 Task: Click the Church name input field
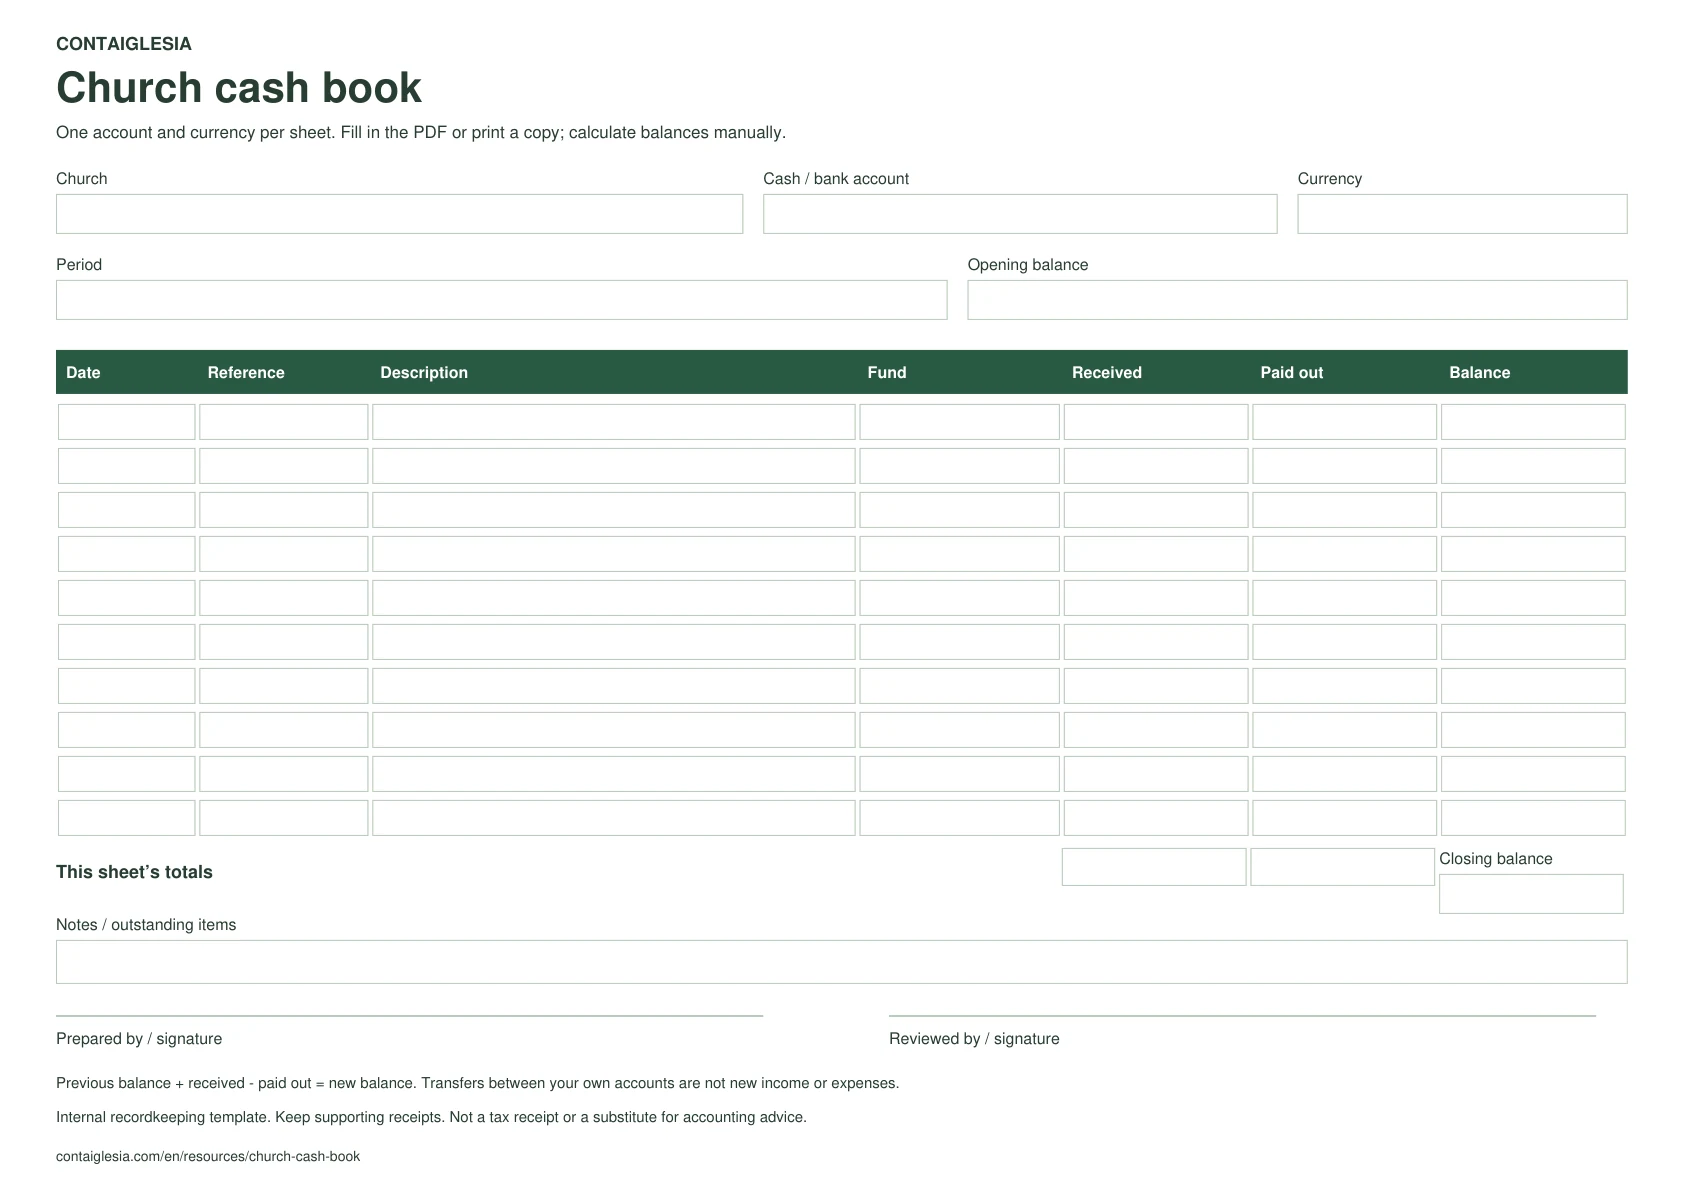pyautogui.click(x=399, y=214)
